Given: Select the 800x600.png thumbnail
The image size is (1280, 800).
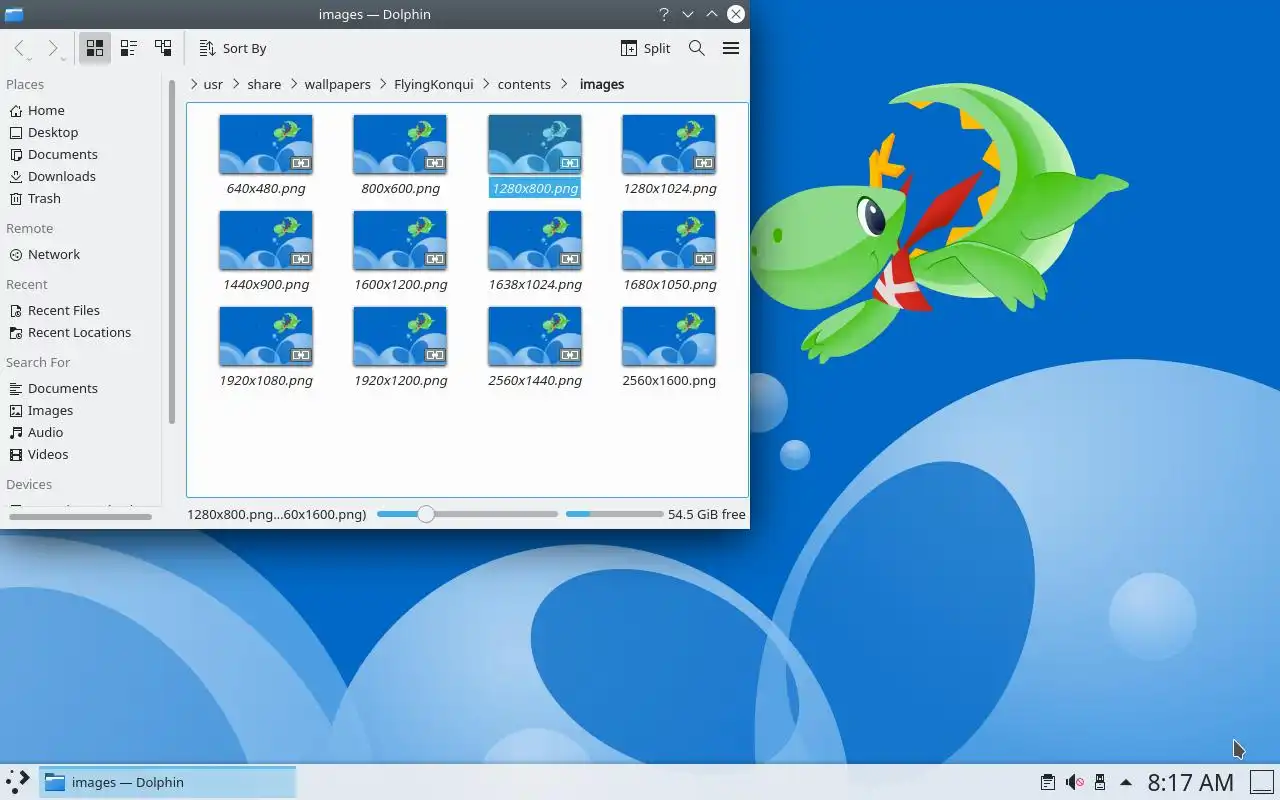Looking at the screenshot, I should 400,144.
